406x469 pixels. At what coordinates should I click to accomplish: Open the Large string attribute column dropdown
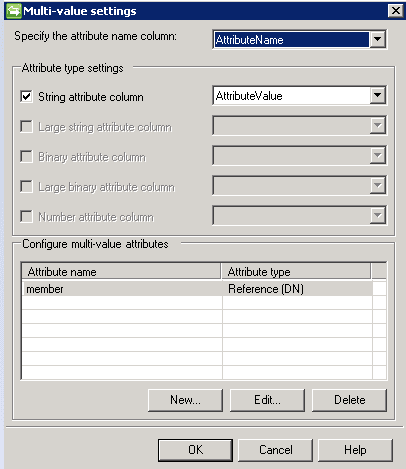pyautogui.click(x=299, y=126)
